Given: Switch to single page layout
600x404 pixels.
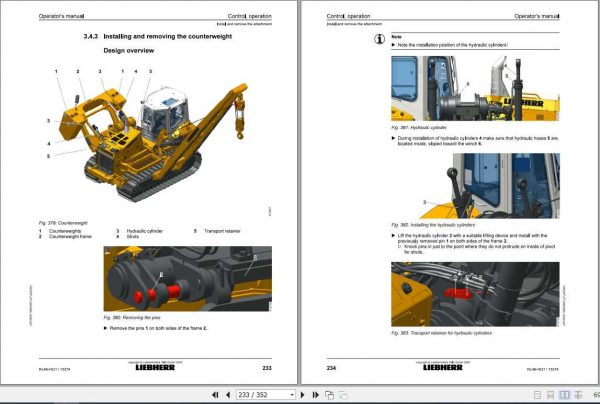Looking at the screenshot, I should pyautogui.click(x=537, y=395).
